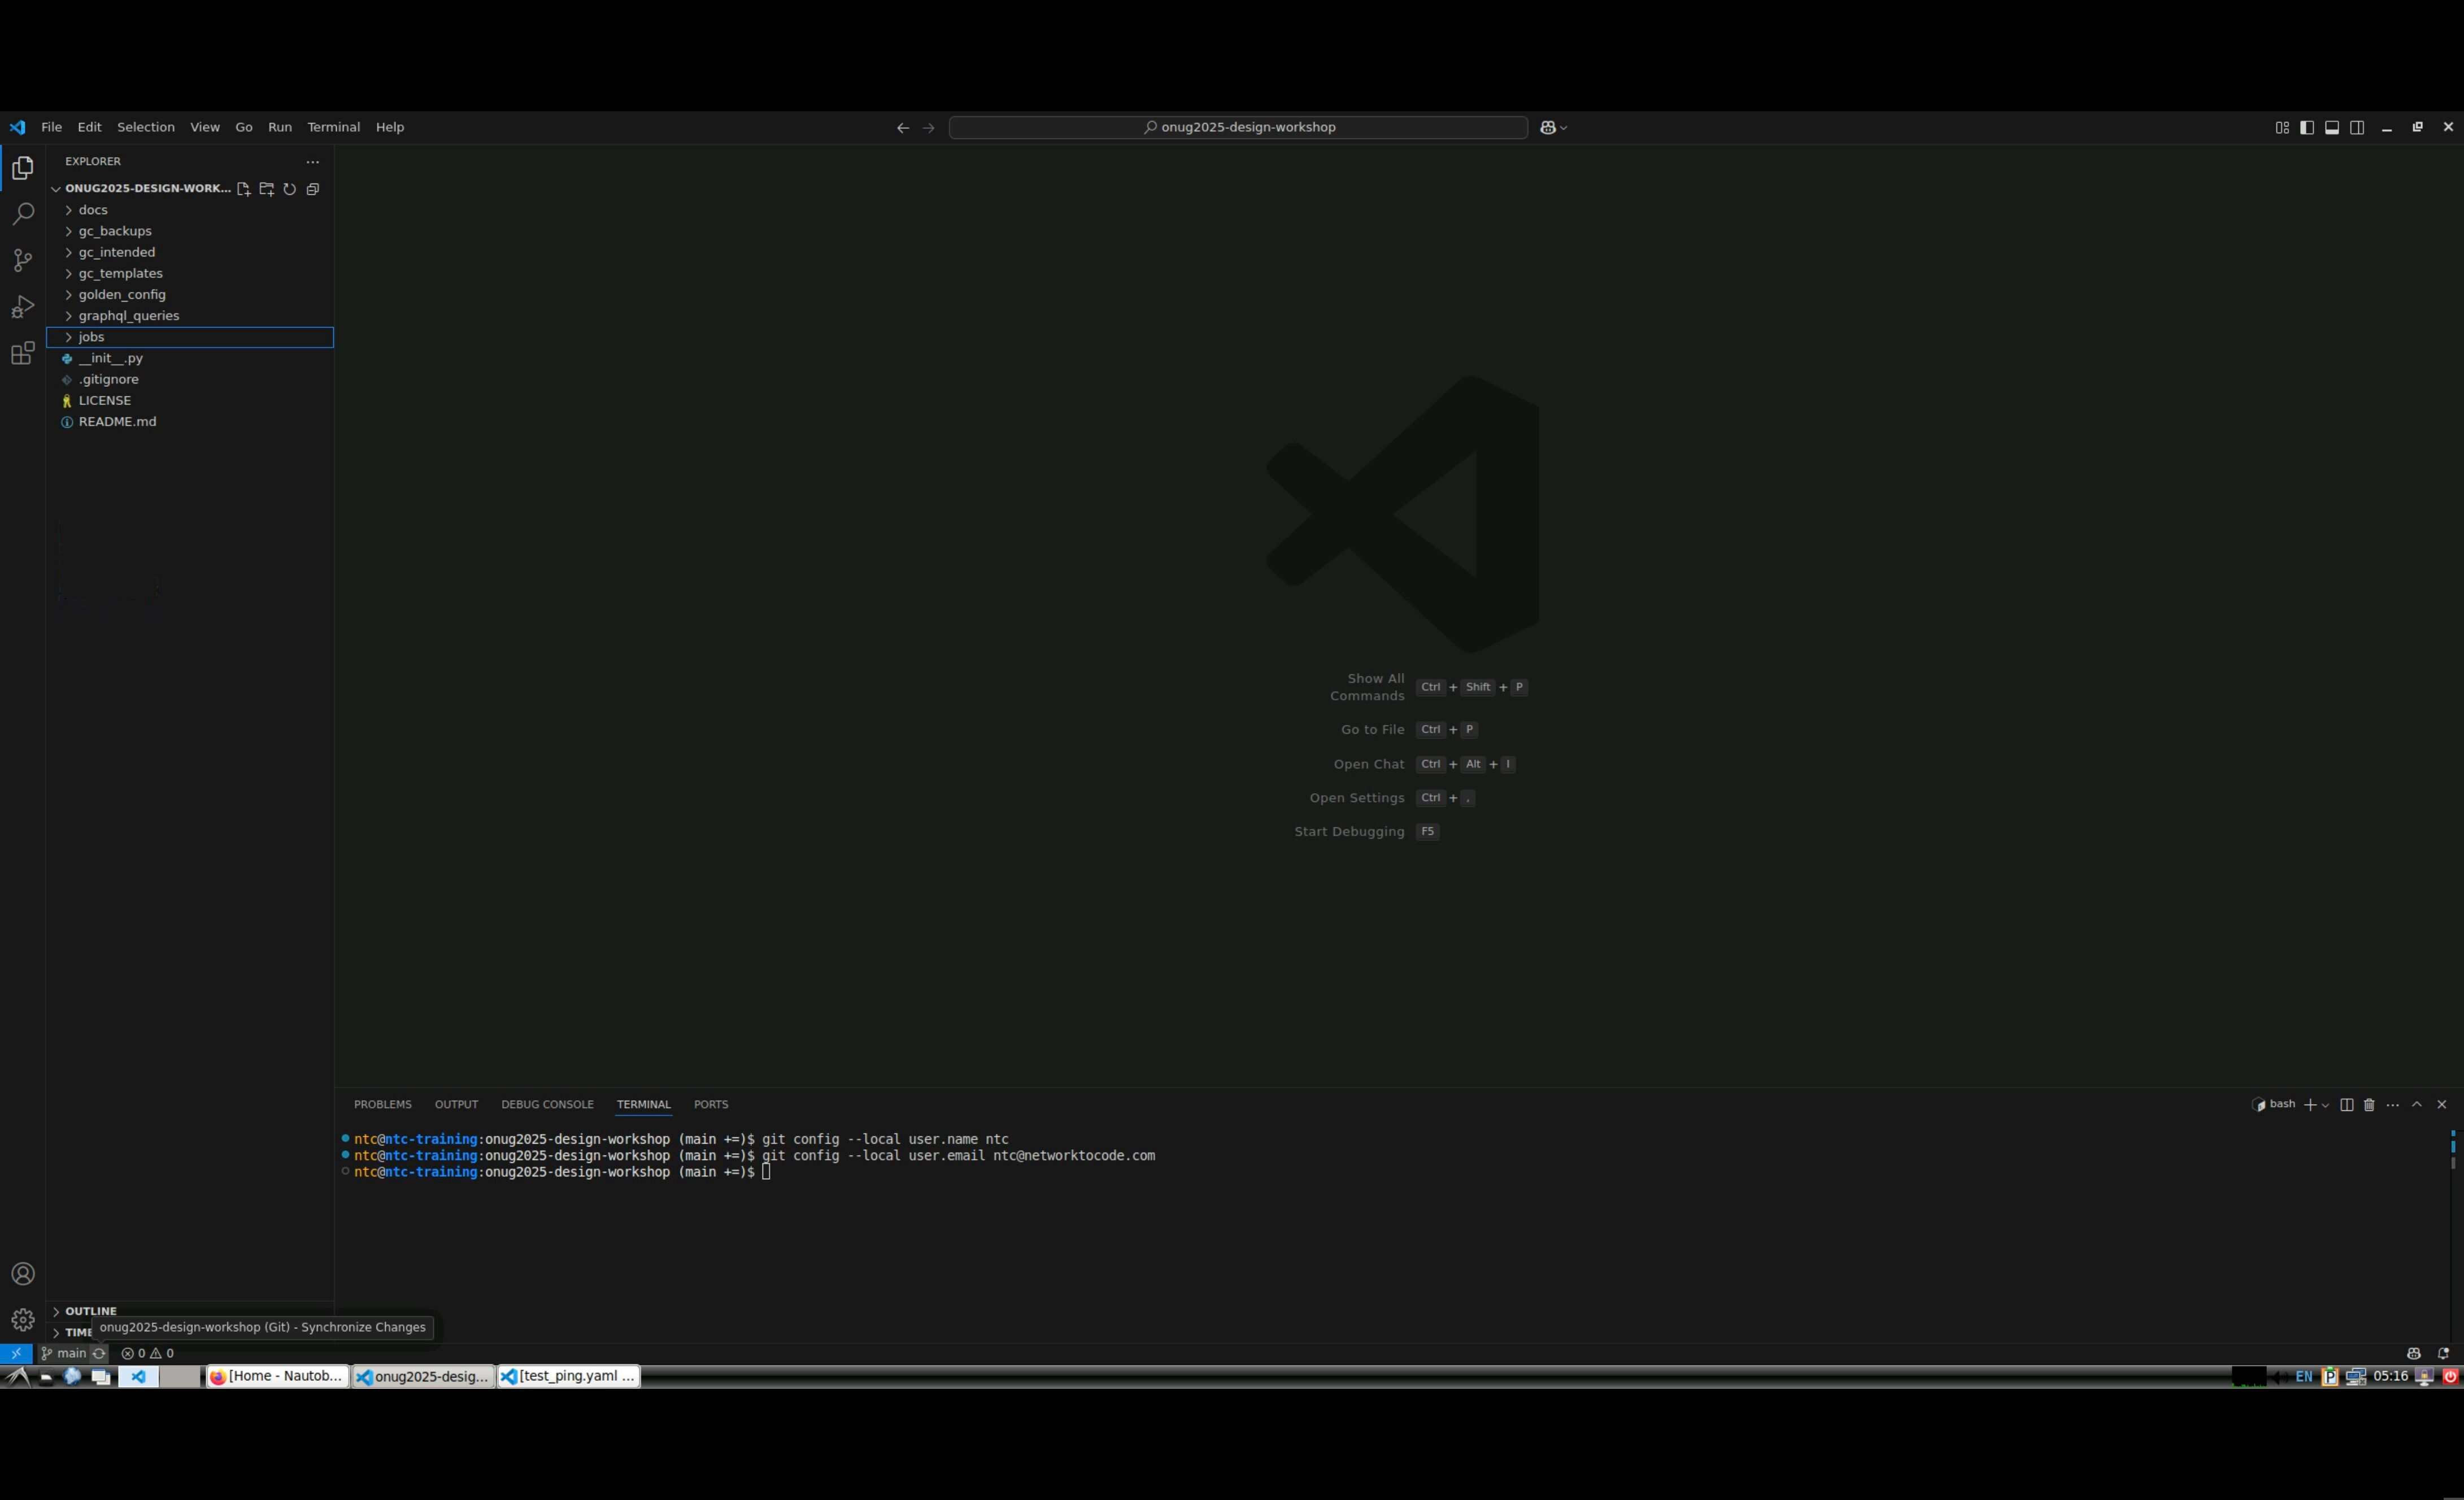The width and height of the screenshot is (2464, 1500).
Task: Open the new terminal launch profile dropdown
Action: [2326, 1106]
